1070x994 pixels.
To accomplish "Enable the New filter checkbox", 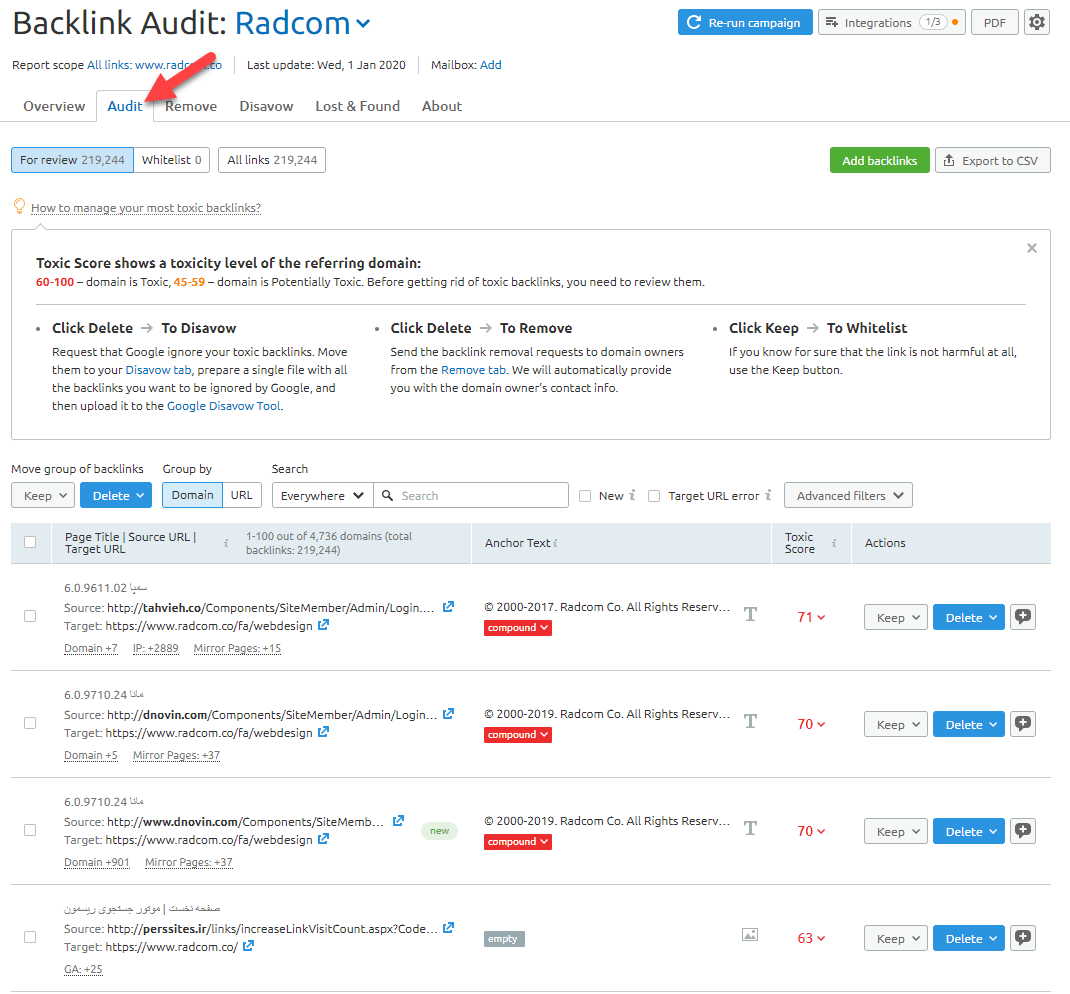I will tap(585, 495).
